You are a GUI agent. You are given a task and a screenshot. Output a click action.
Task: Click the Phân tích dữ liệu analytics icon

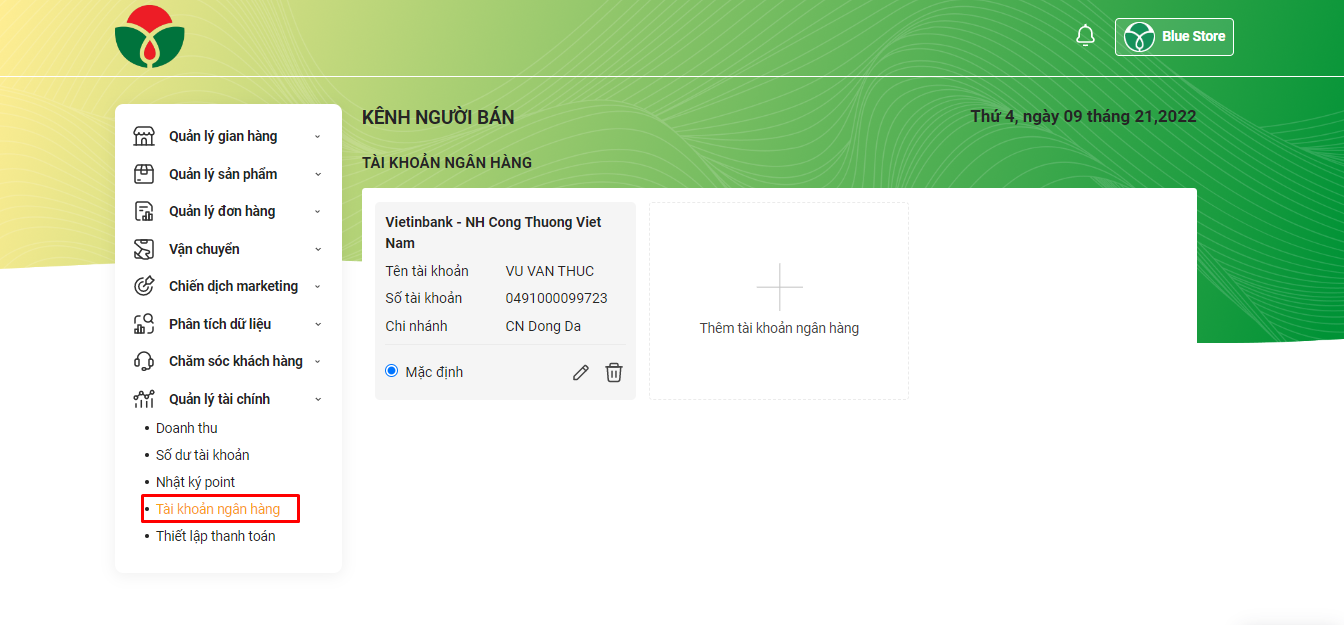point(144,324)
